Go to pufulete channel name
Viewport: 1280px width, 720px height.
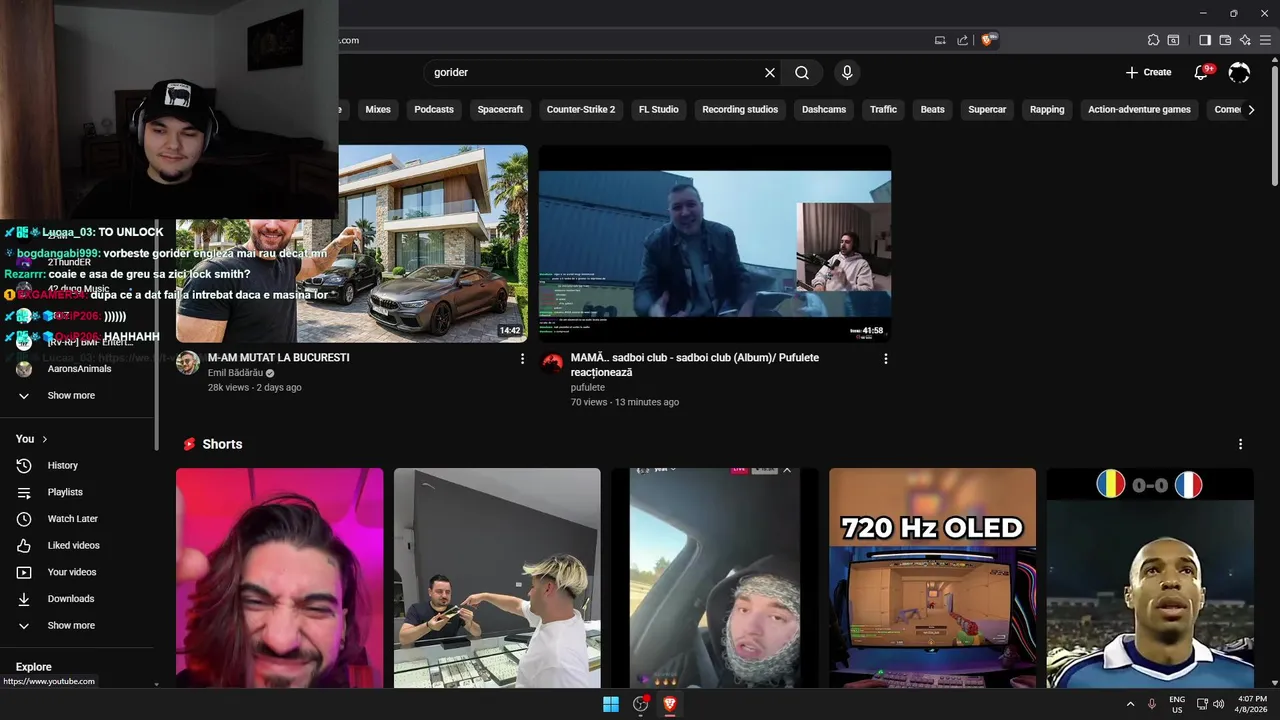[x=588, y=388]
